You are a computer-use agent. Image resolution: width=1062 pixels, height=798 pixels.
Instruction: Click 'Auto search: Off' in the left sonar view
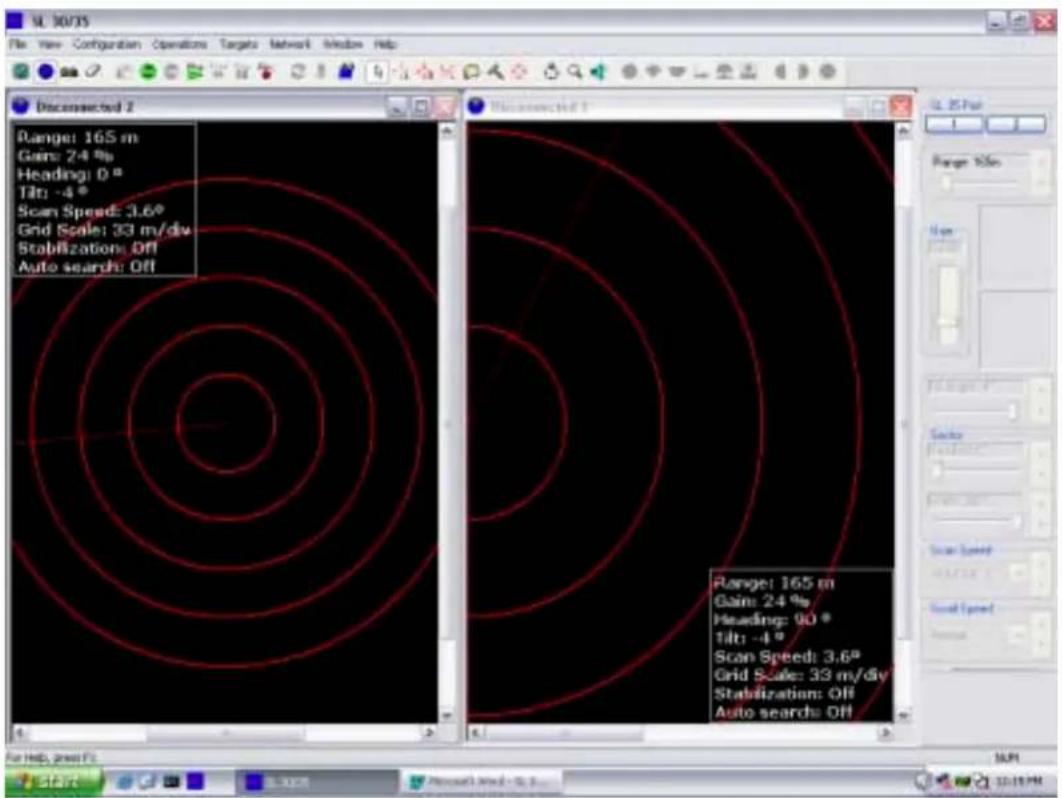[87, 266]
